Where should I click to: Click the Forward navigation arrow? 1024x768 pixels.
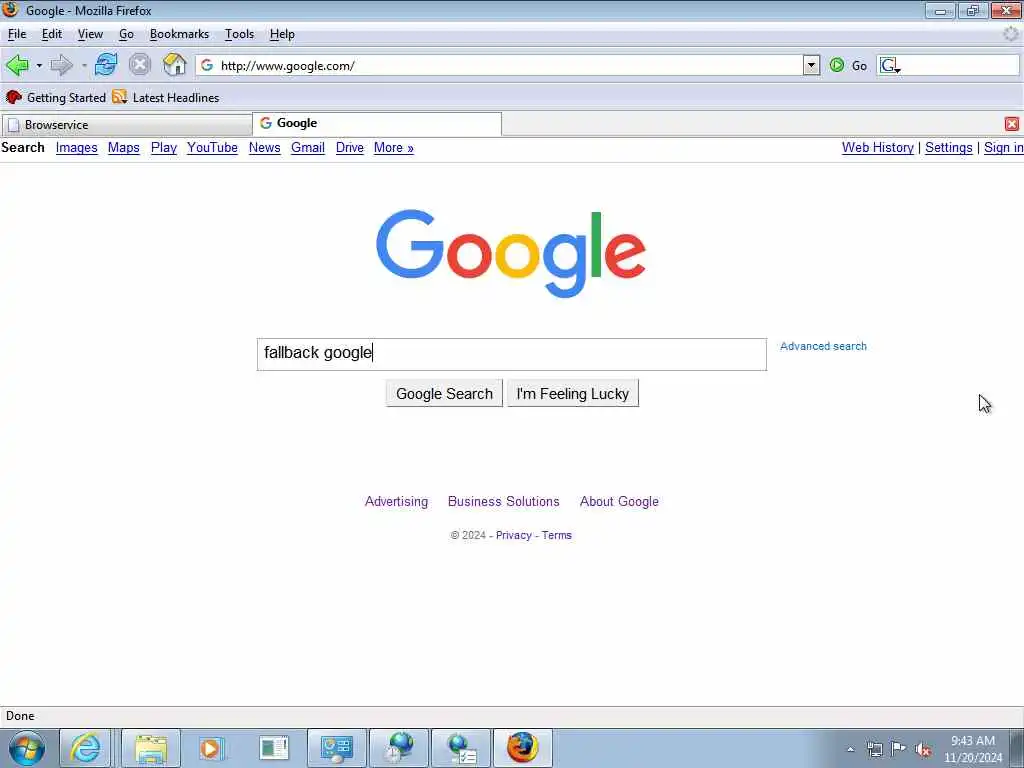coord(61,65)
